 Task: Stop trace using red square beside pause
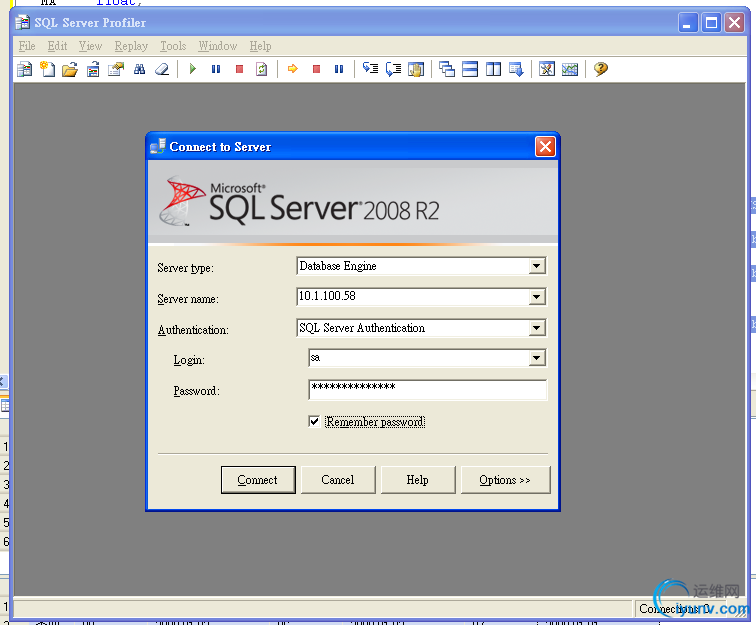click(239, 69)
